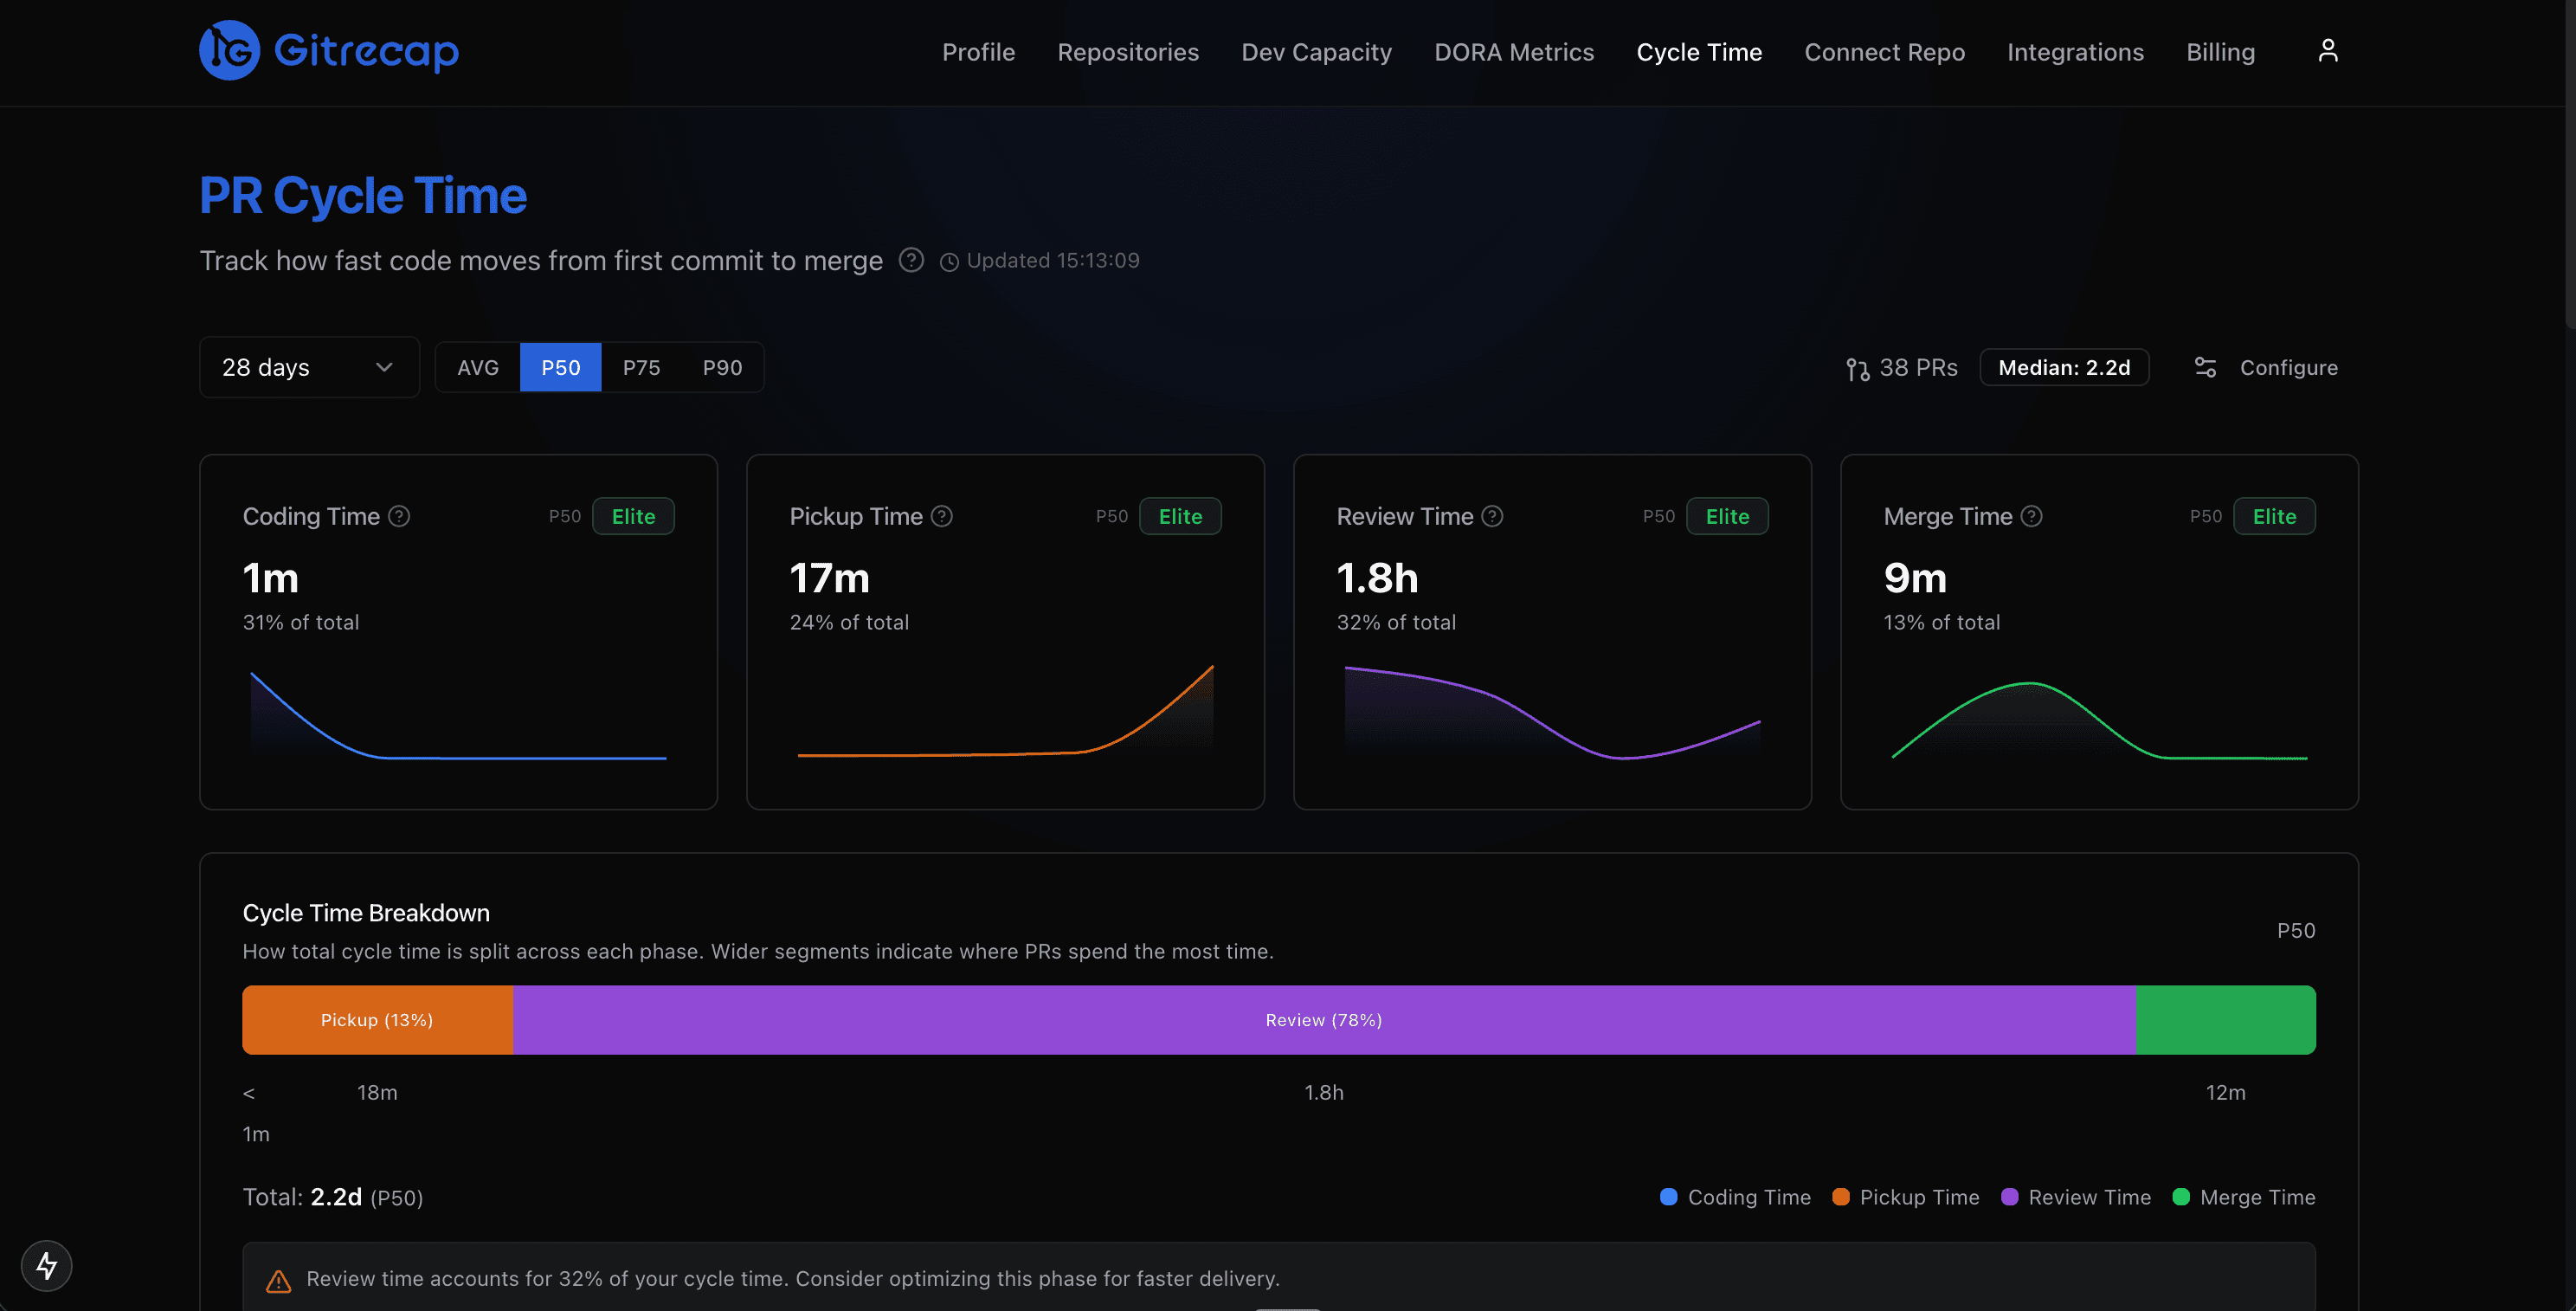This screenshot has width=2576, height=1311.
Task: Click the clock icon near Updated timestamp
Action: (x=949, y=260)
